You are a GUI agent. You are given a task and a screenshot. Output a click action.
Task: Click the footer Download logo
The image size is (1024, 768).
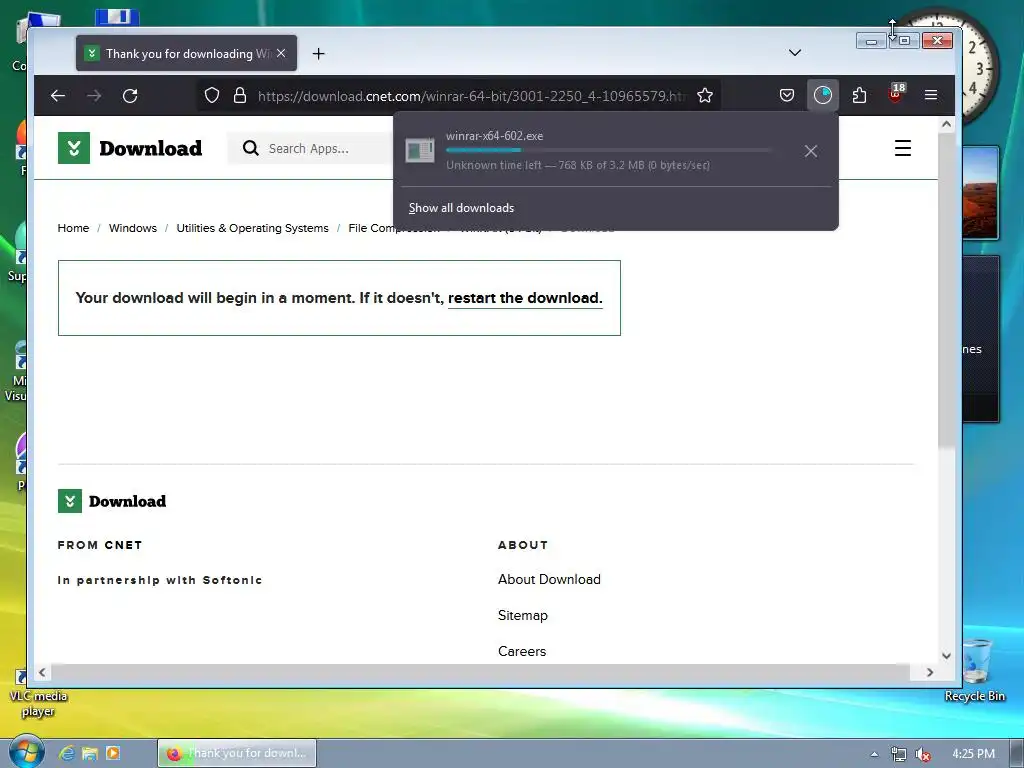112,501
